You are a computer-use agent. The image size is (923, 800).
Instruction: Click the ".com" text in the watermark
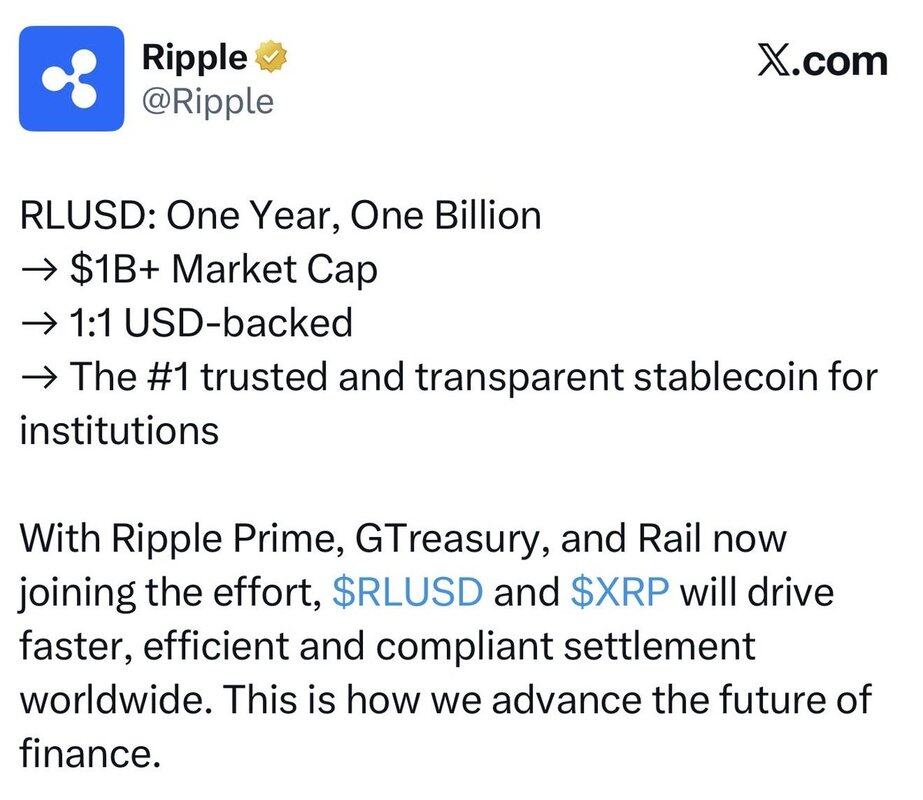click(843, 60)
